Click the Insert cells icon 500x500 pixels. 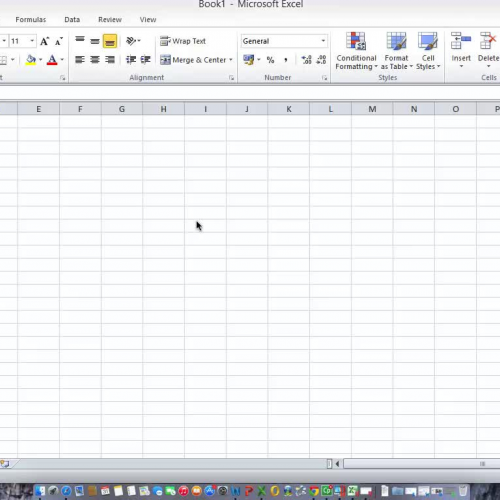pyautogui.click(x=461, y=50)
